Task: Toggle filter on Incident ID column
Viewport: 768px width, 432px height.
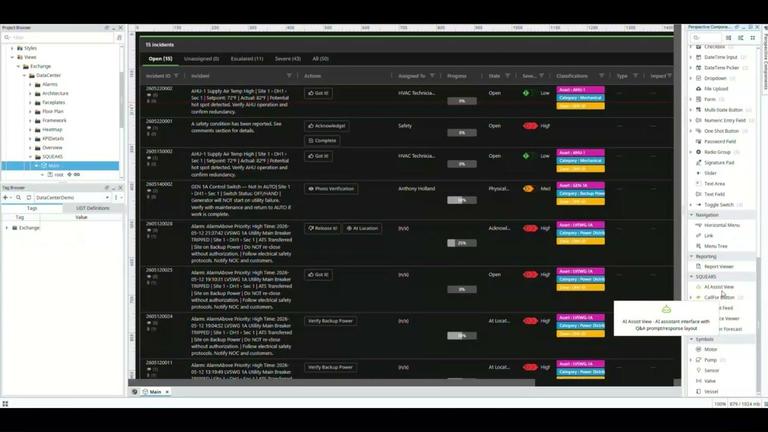Action: click(176, 76)
